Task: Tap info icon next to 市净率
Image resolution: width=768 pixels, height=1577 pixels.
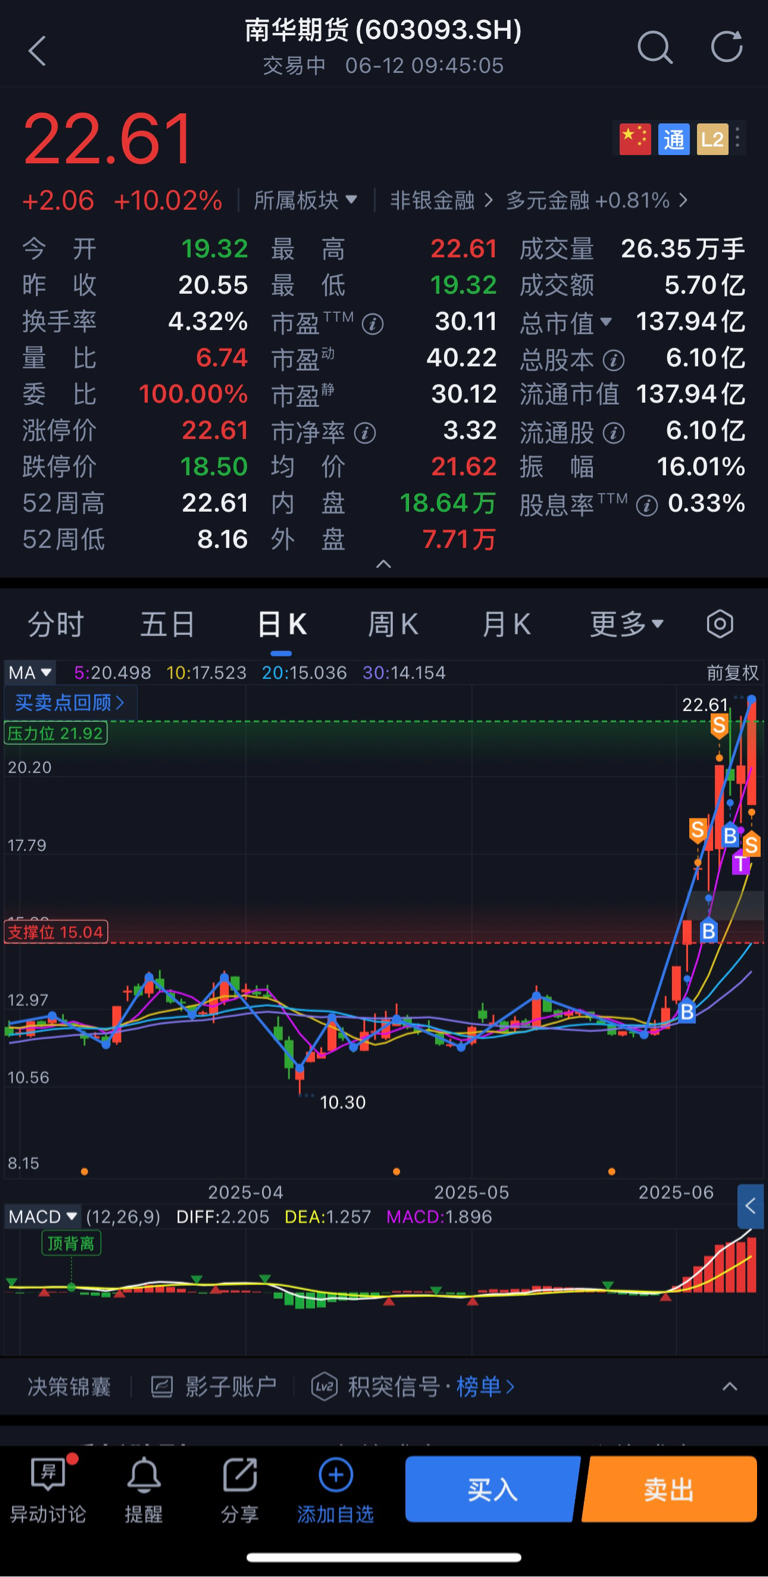Action: click(x=365, y=433)
